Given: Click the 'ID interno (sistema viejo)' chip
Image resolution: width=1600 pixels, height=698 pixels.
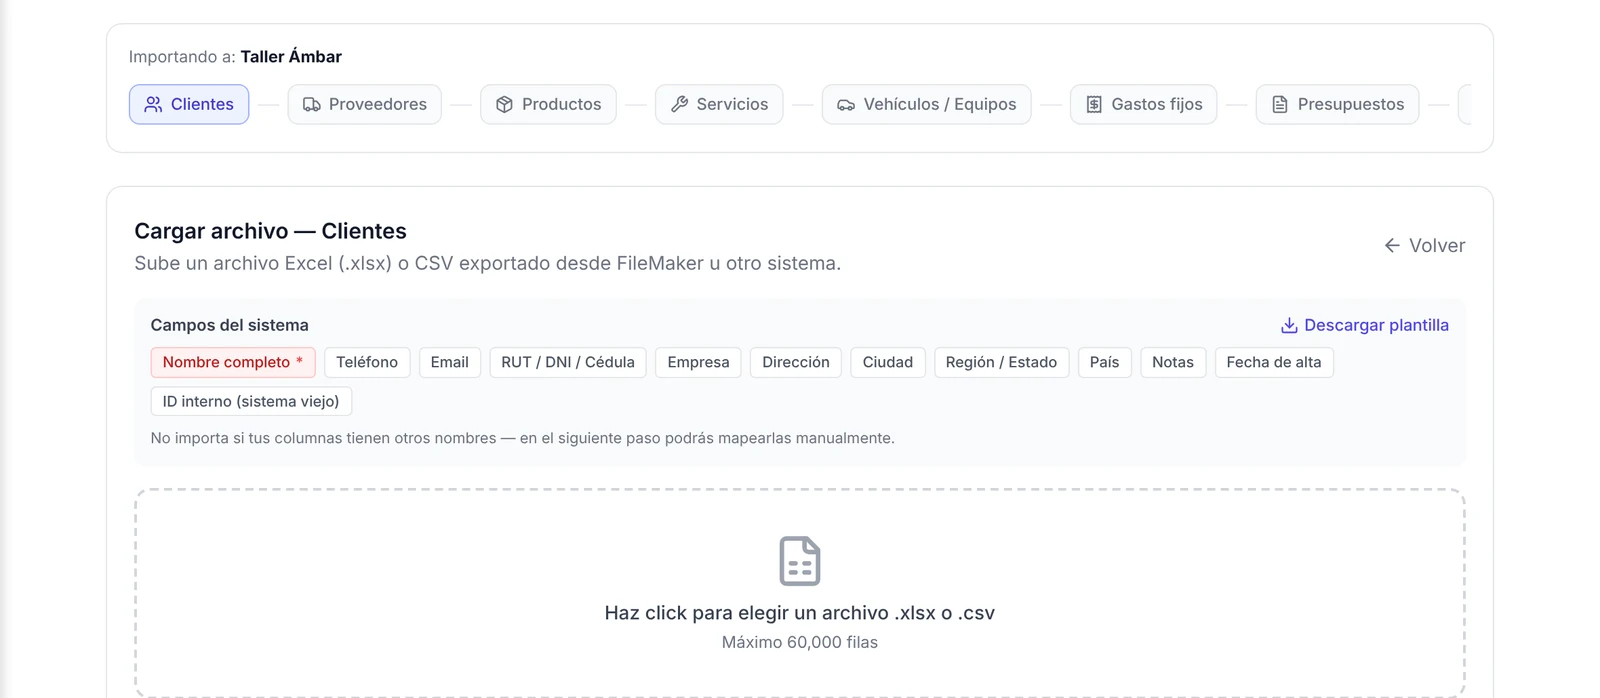Looking at the screenshot, I should [251, 401].
